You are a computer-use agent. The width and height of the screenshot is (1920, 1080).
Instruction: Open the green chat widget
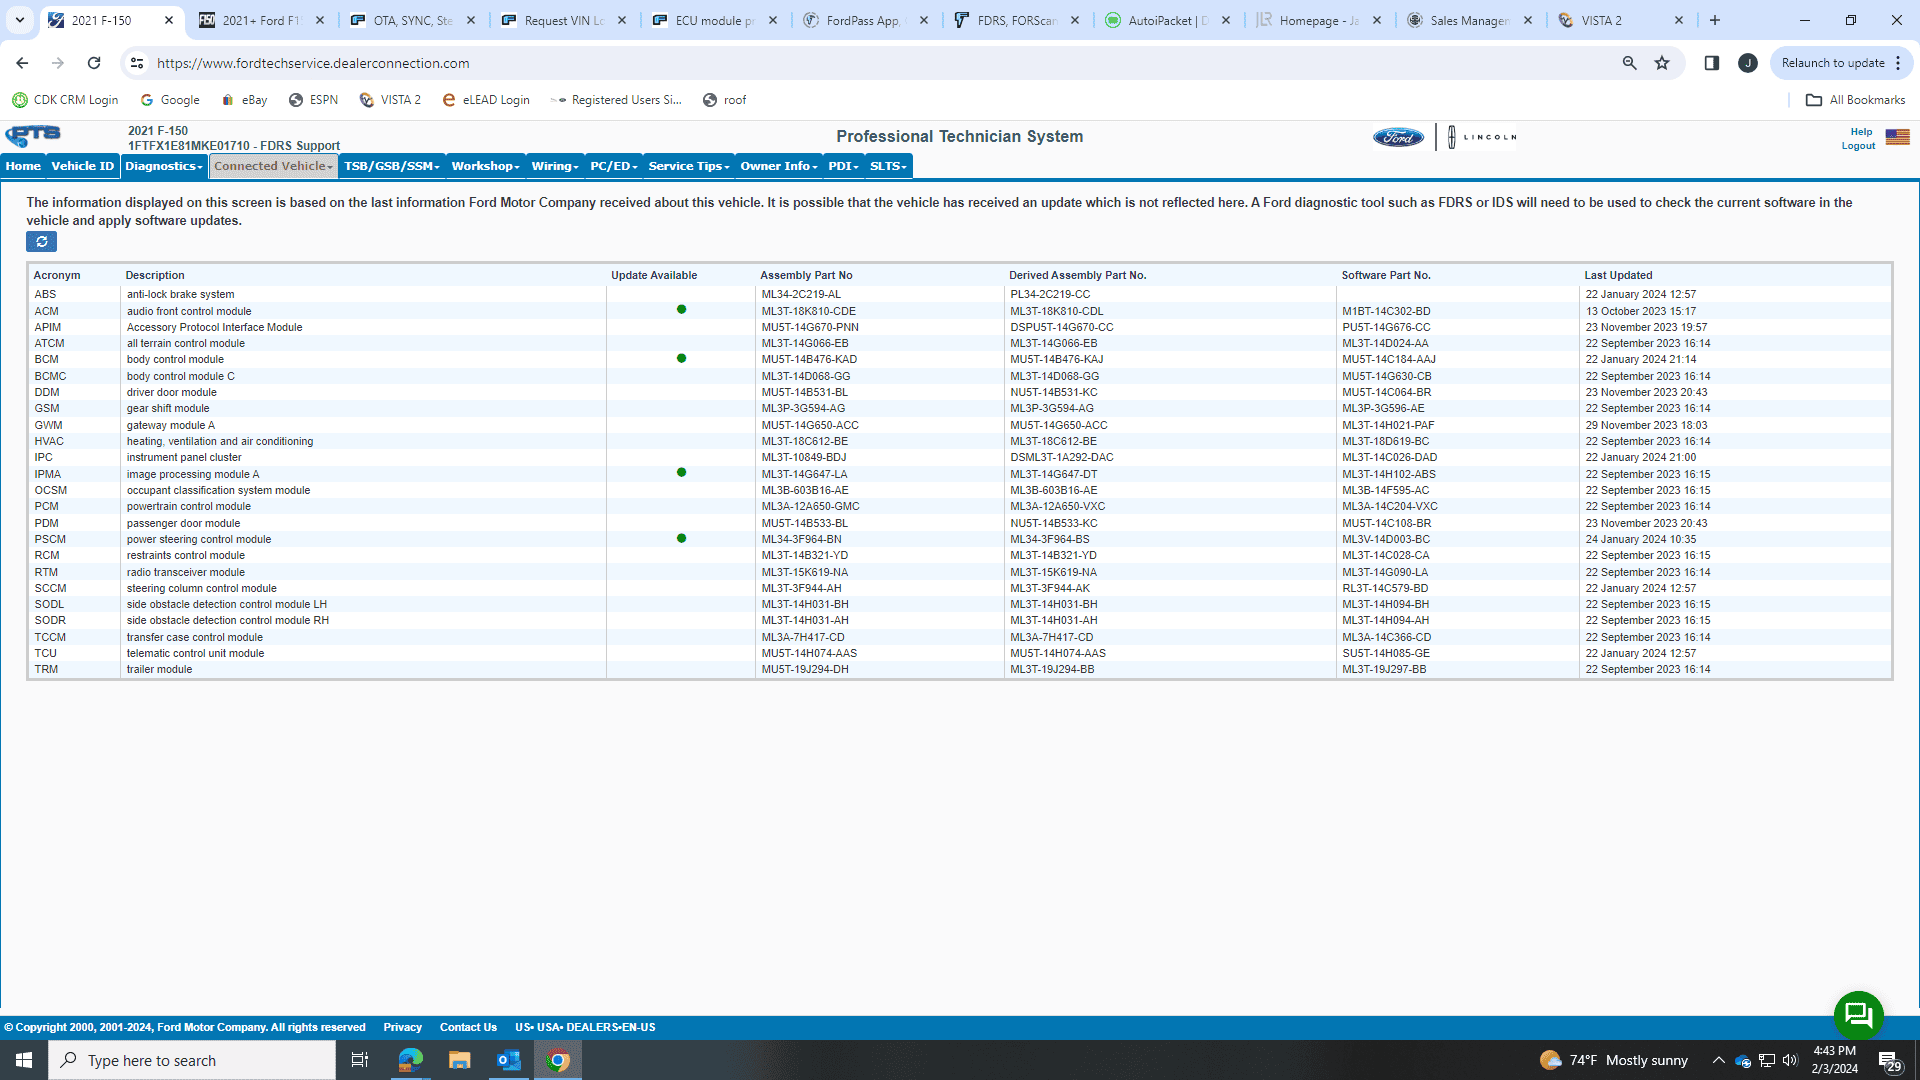1858,1015
